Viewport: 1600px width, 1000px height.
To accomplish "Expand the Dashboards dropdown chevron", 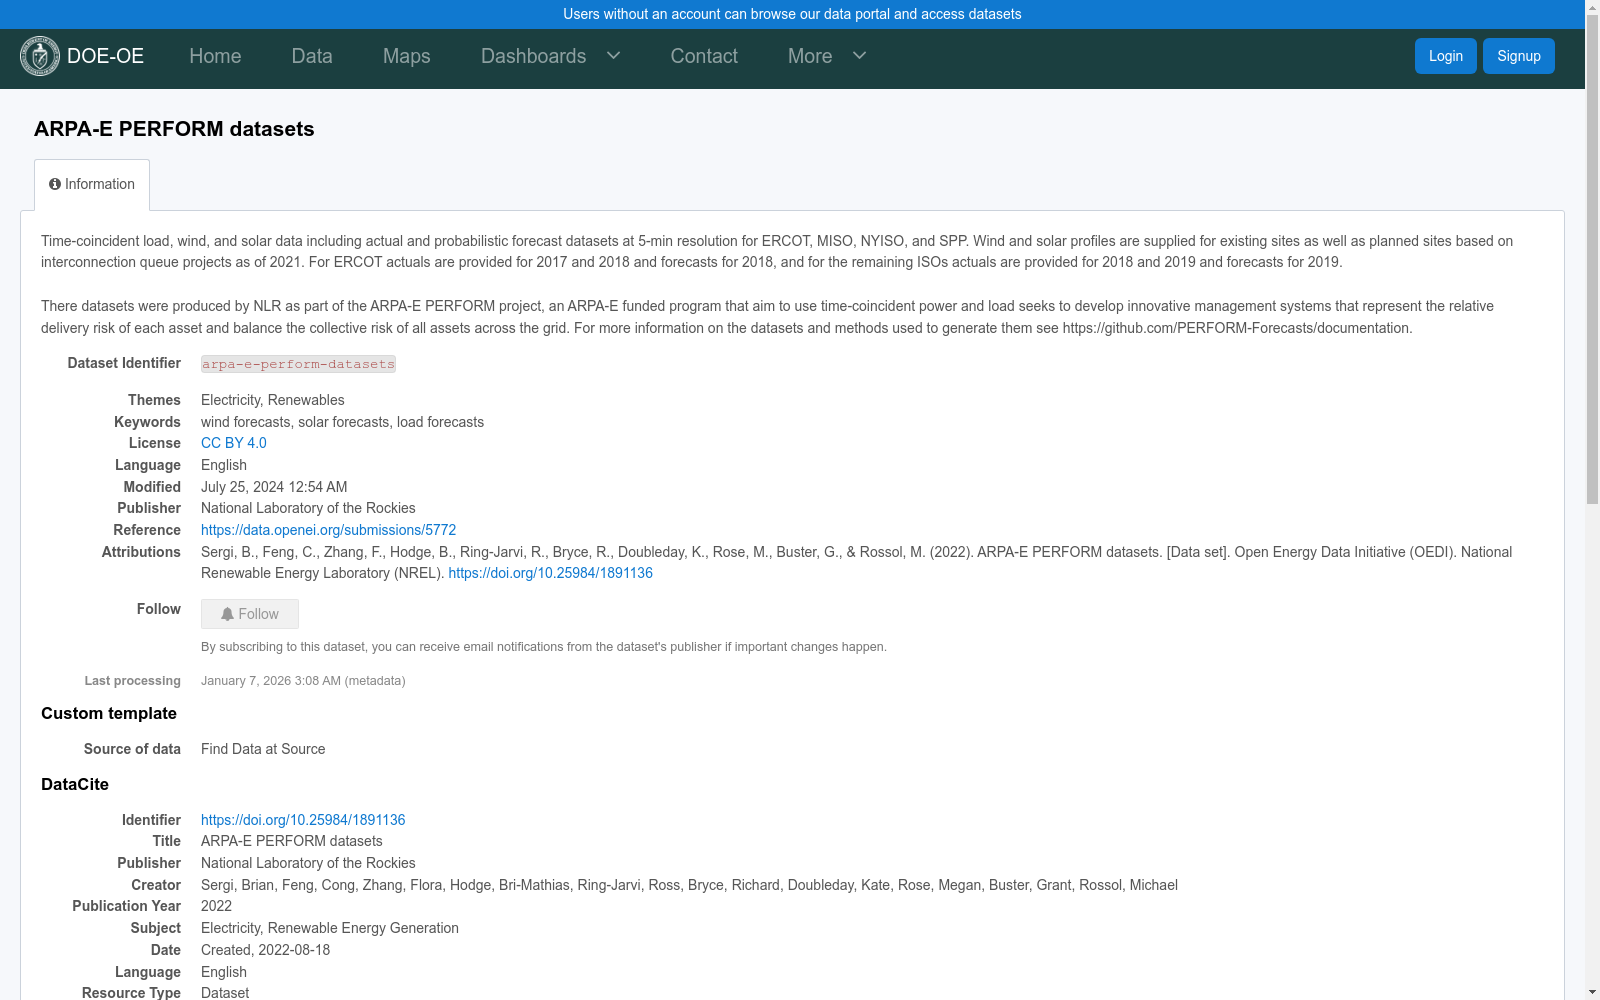I will (x=614, y=55).
